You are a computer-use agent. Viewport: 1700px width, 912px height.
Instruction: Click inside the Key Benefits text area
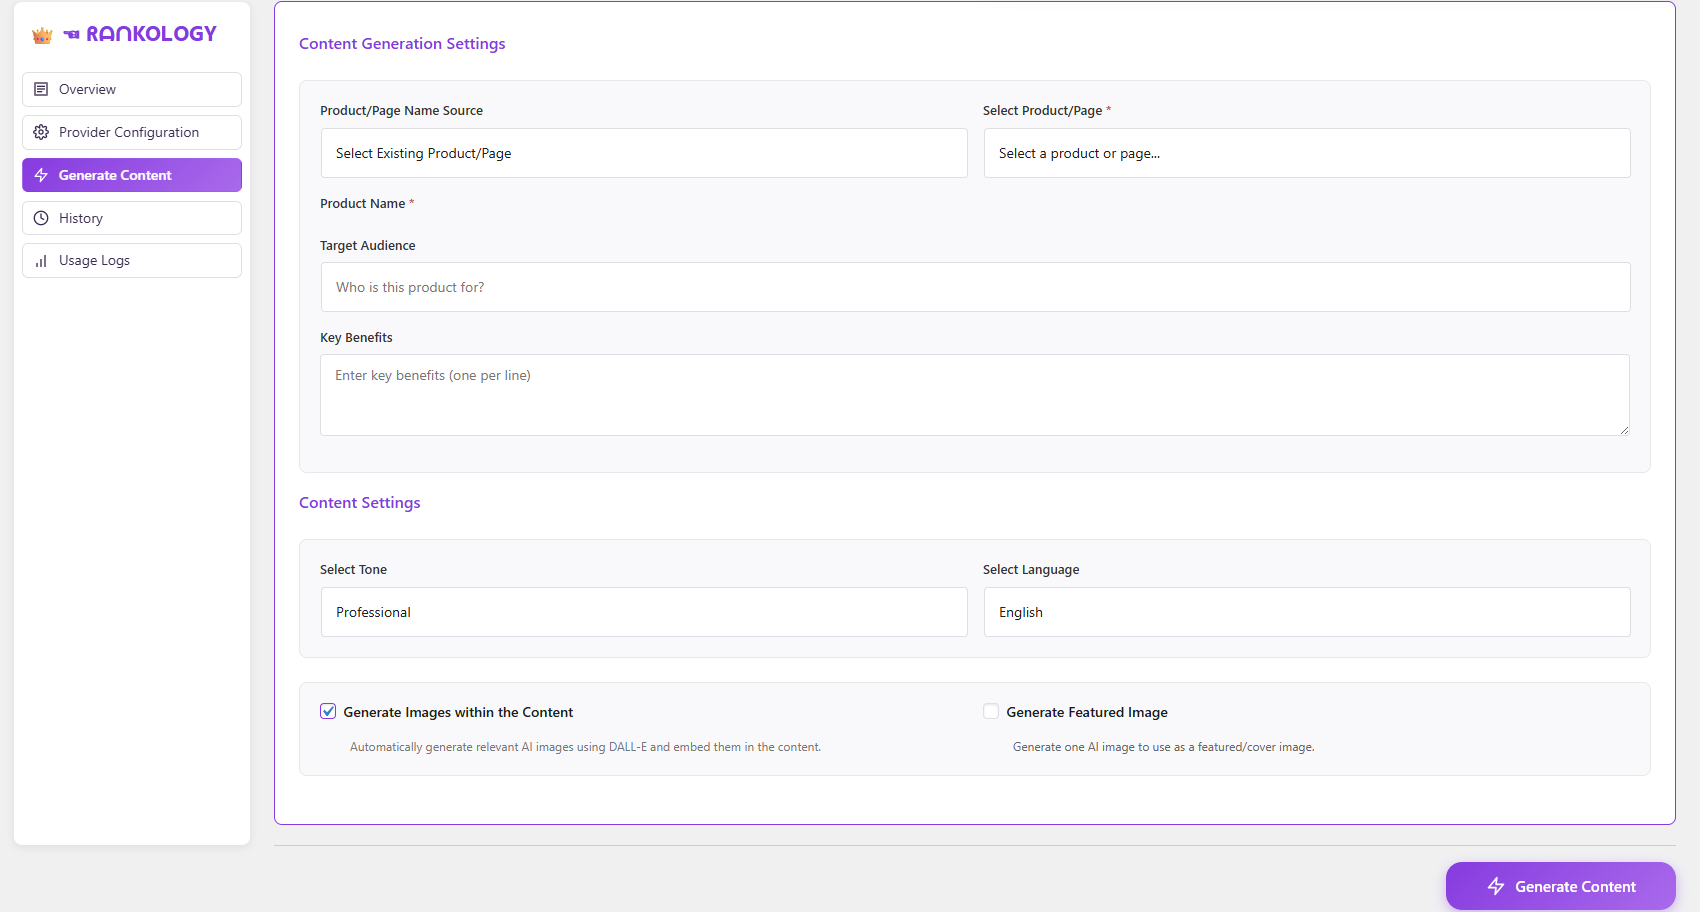975,395
